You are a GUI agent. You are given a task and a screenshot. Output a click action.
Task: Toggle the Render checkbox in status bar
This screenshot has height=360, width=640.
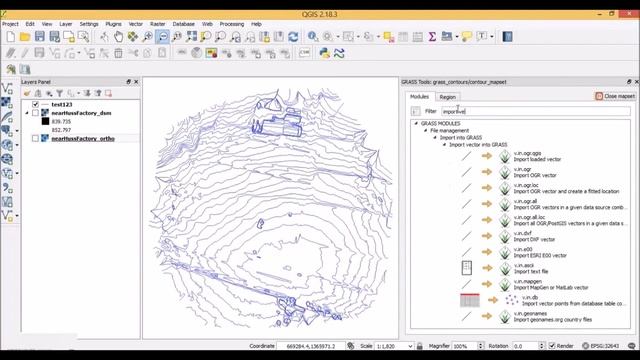pyautogui.click(x=552, y=346)
